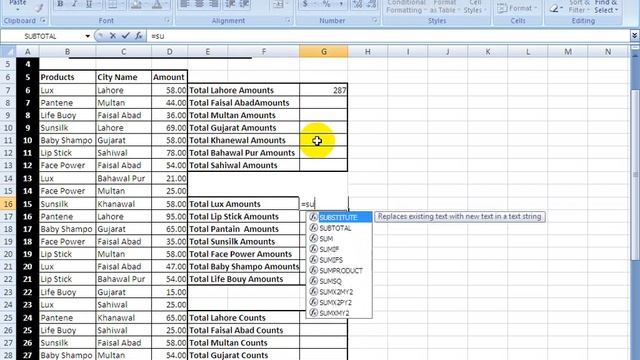
Task: Align text left in Alignment group
Action: 184,4
